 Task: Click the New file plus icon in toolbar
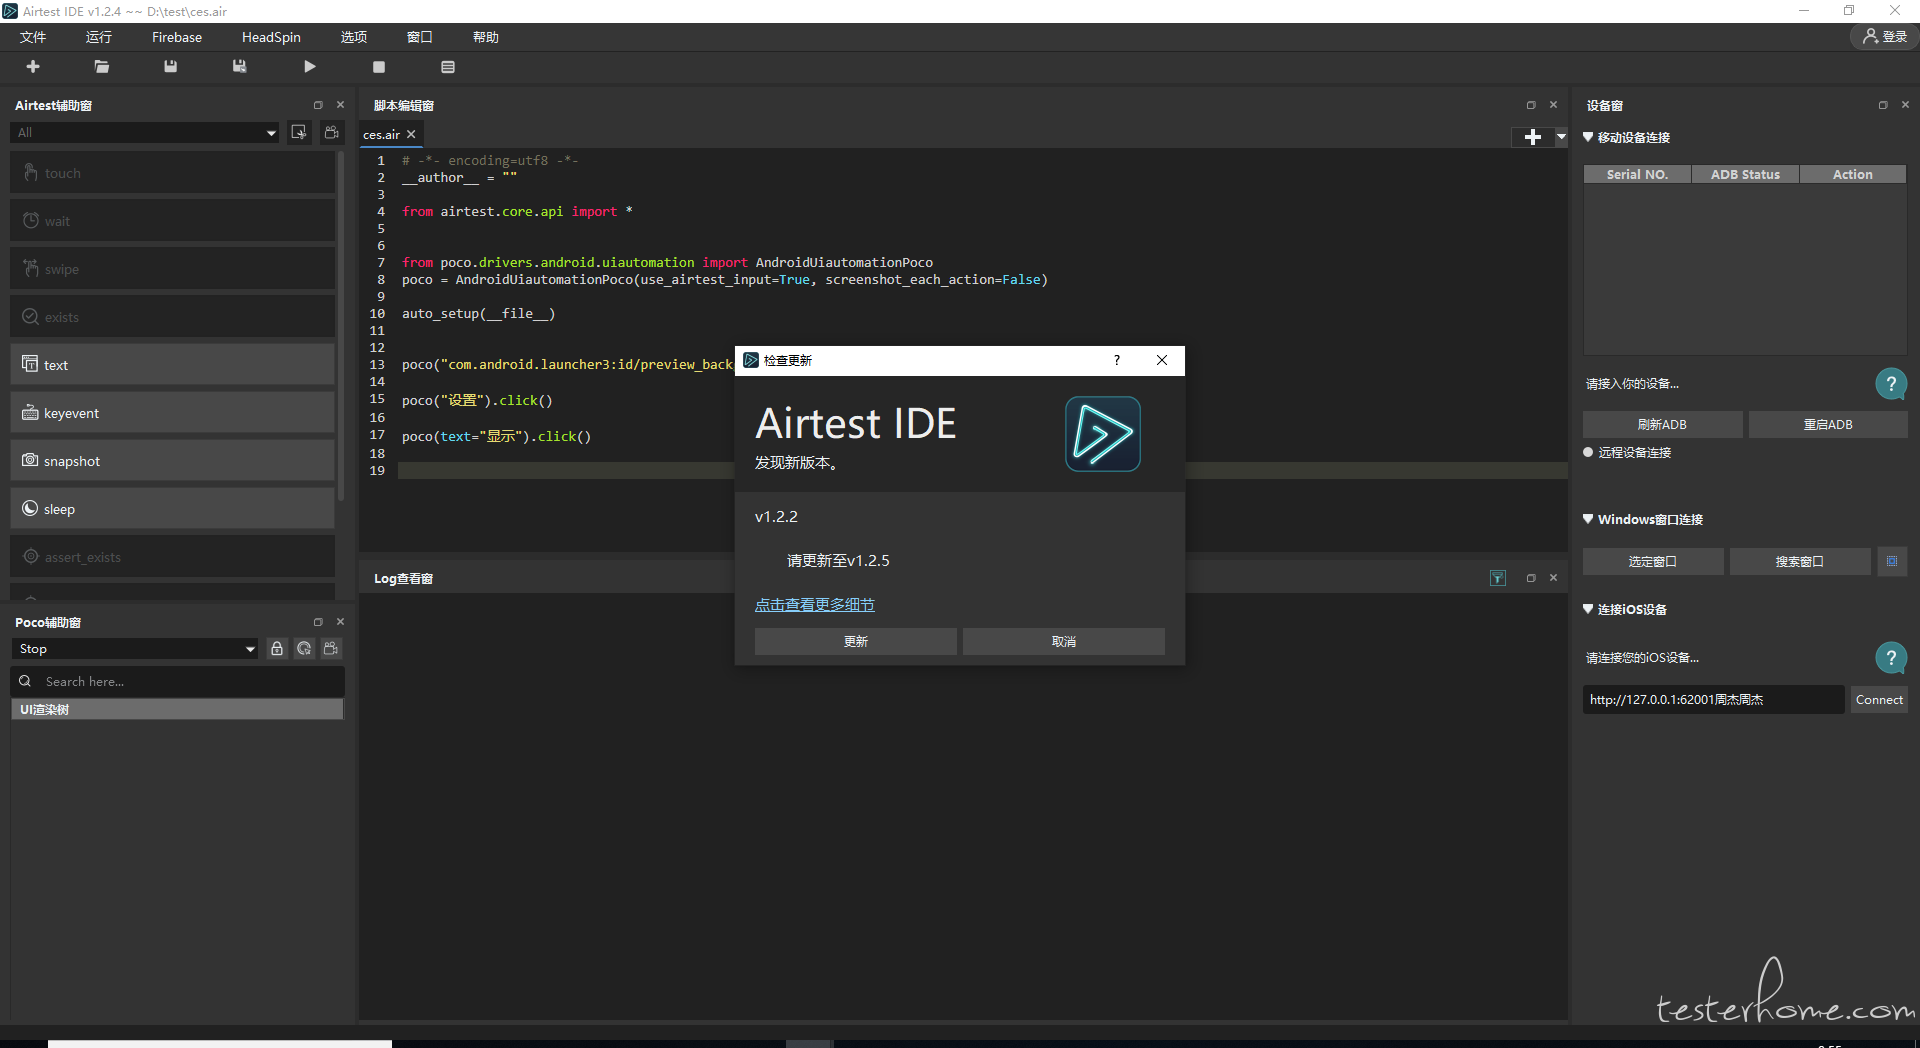(x=33, y=66)
